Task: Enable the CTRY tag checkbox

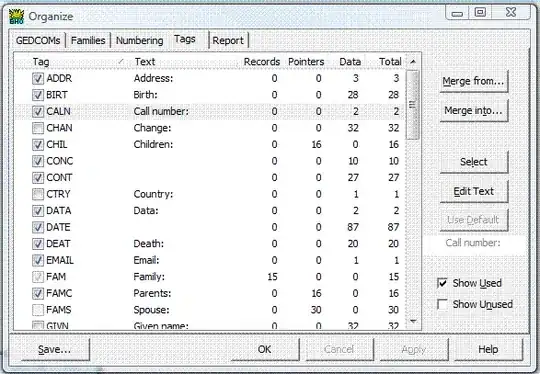Action: point(38,194)
